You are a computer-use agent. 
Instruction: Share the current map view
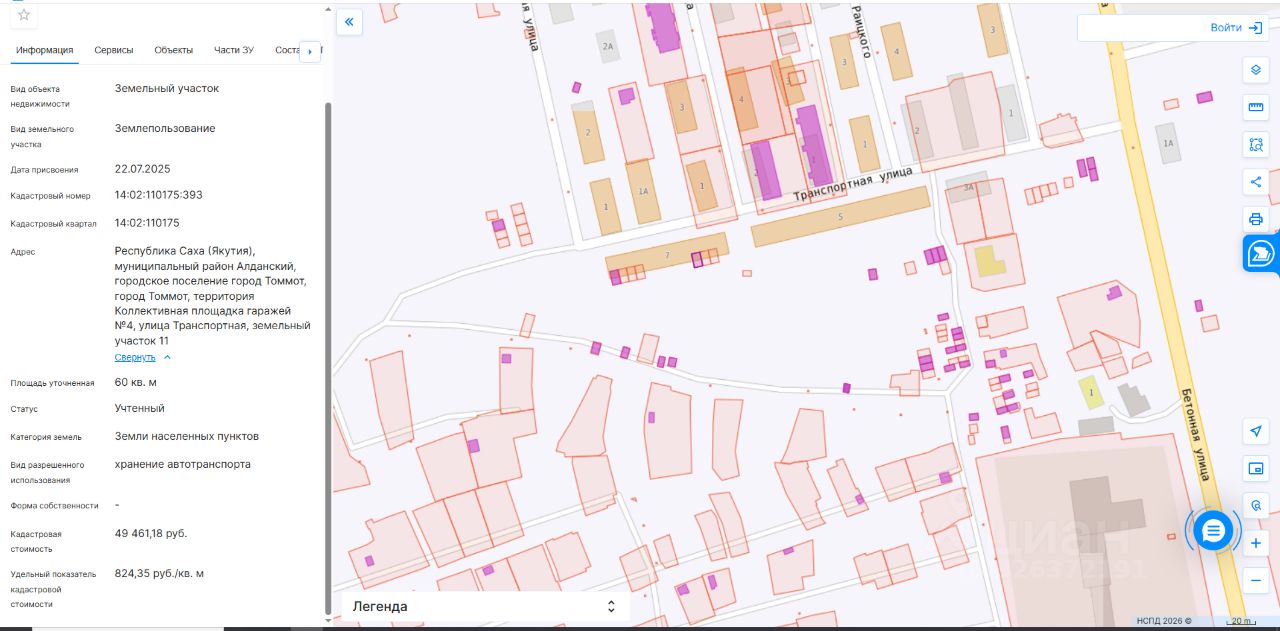point(1256,181)
